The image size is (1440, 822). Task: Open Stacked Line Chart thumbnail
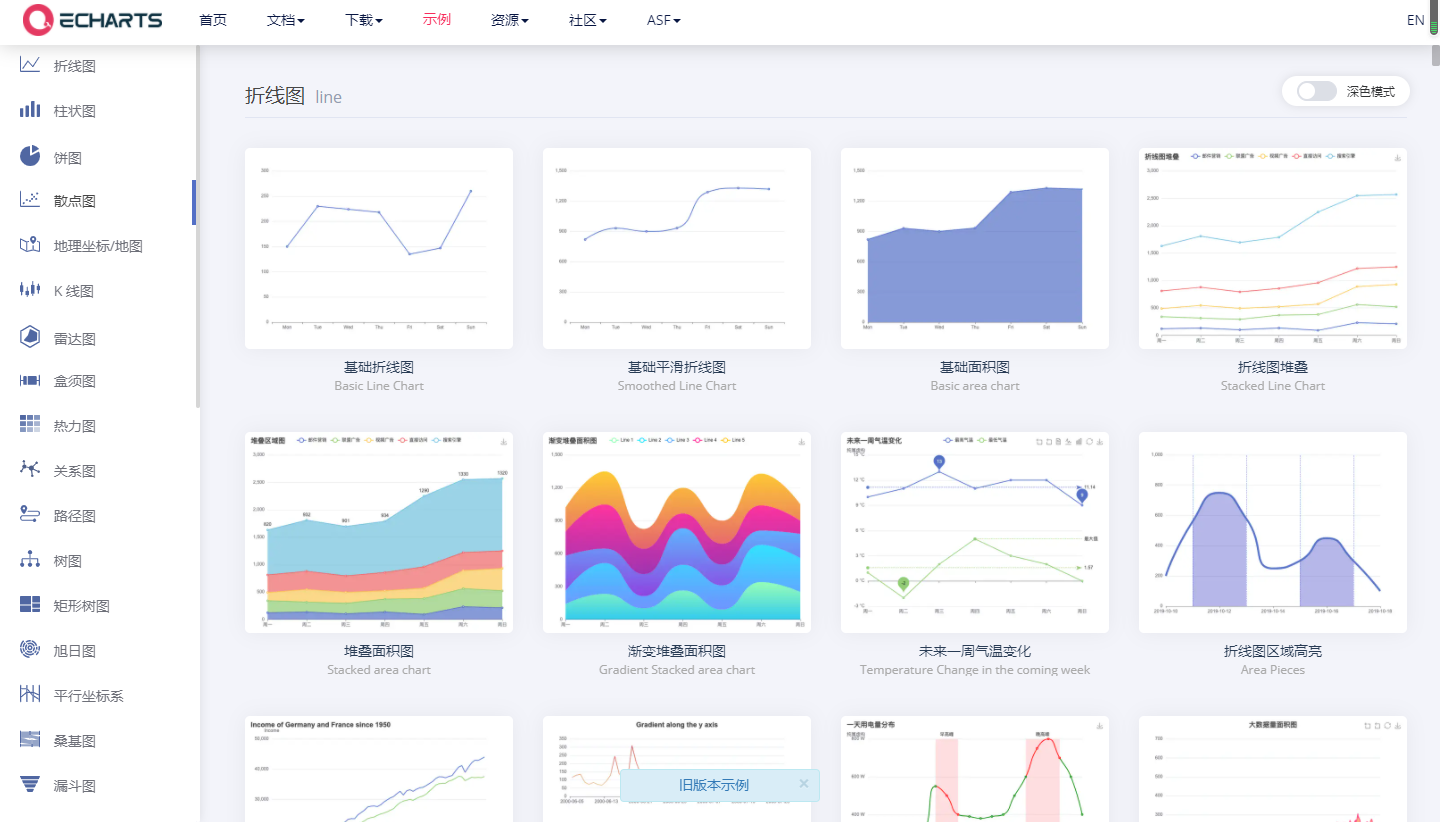1273,248
